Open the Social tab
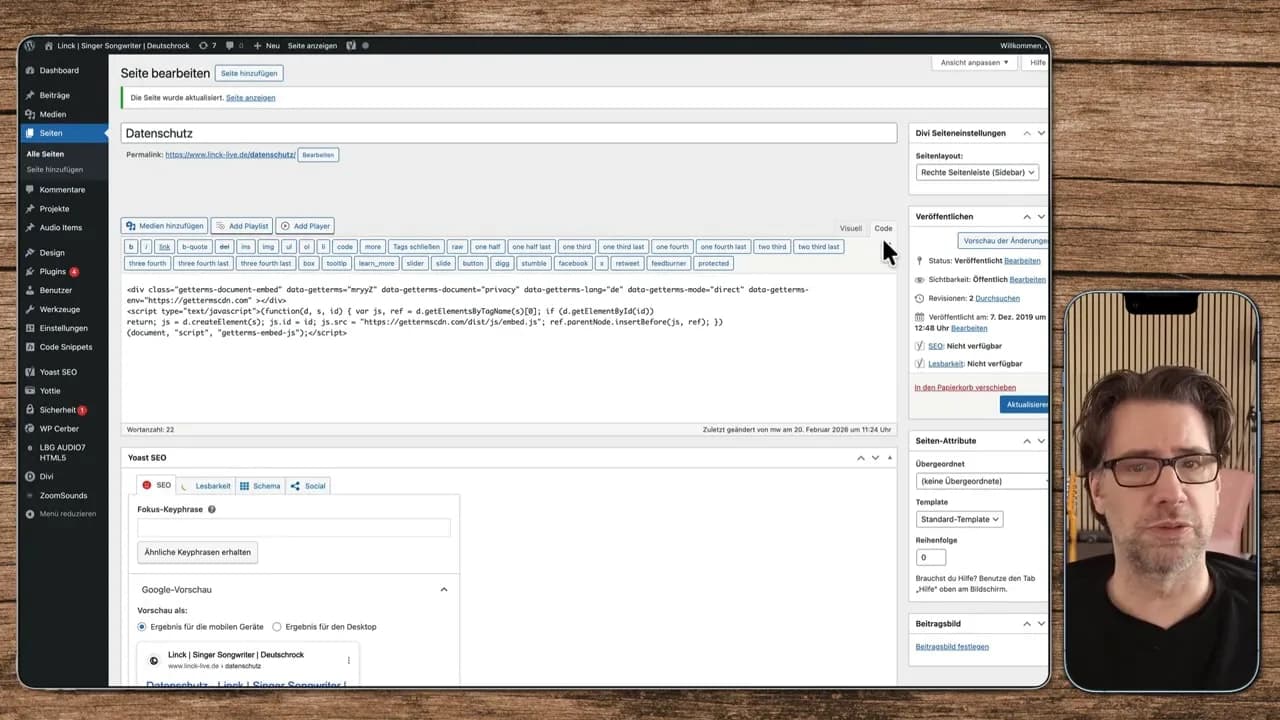 (x=308, y=486)
